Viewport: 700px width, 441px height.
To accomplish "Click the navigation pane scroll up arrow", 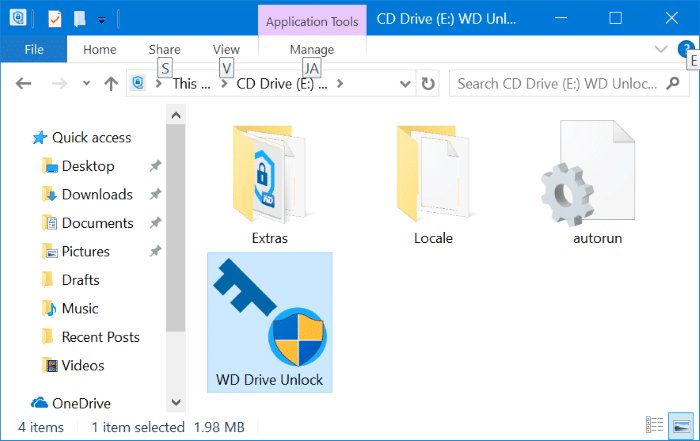I will pos(176,116).
